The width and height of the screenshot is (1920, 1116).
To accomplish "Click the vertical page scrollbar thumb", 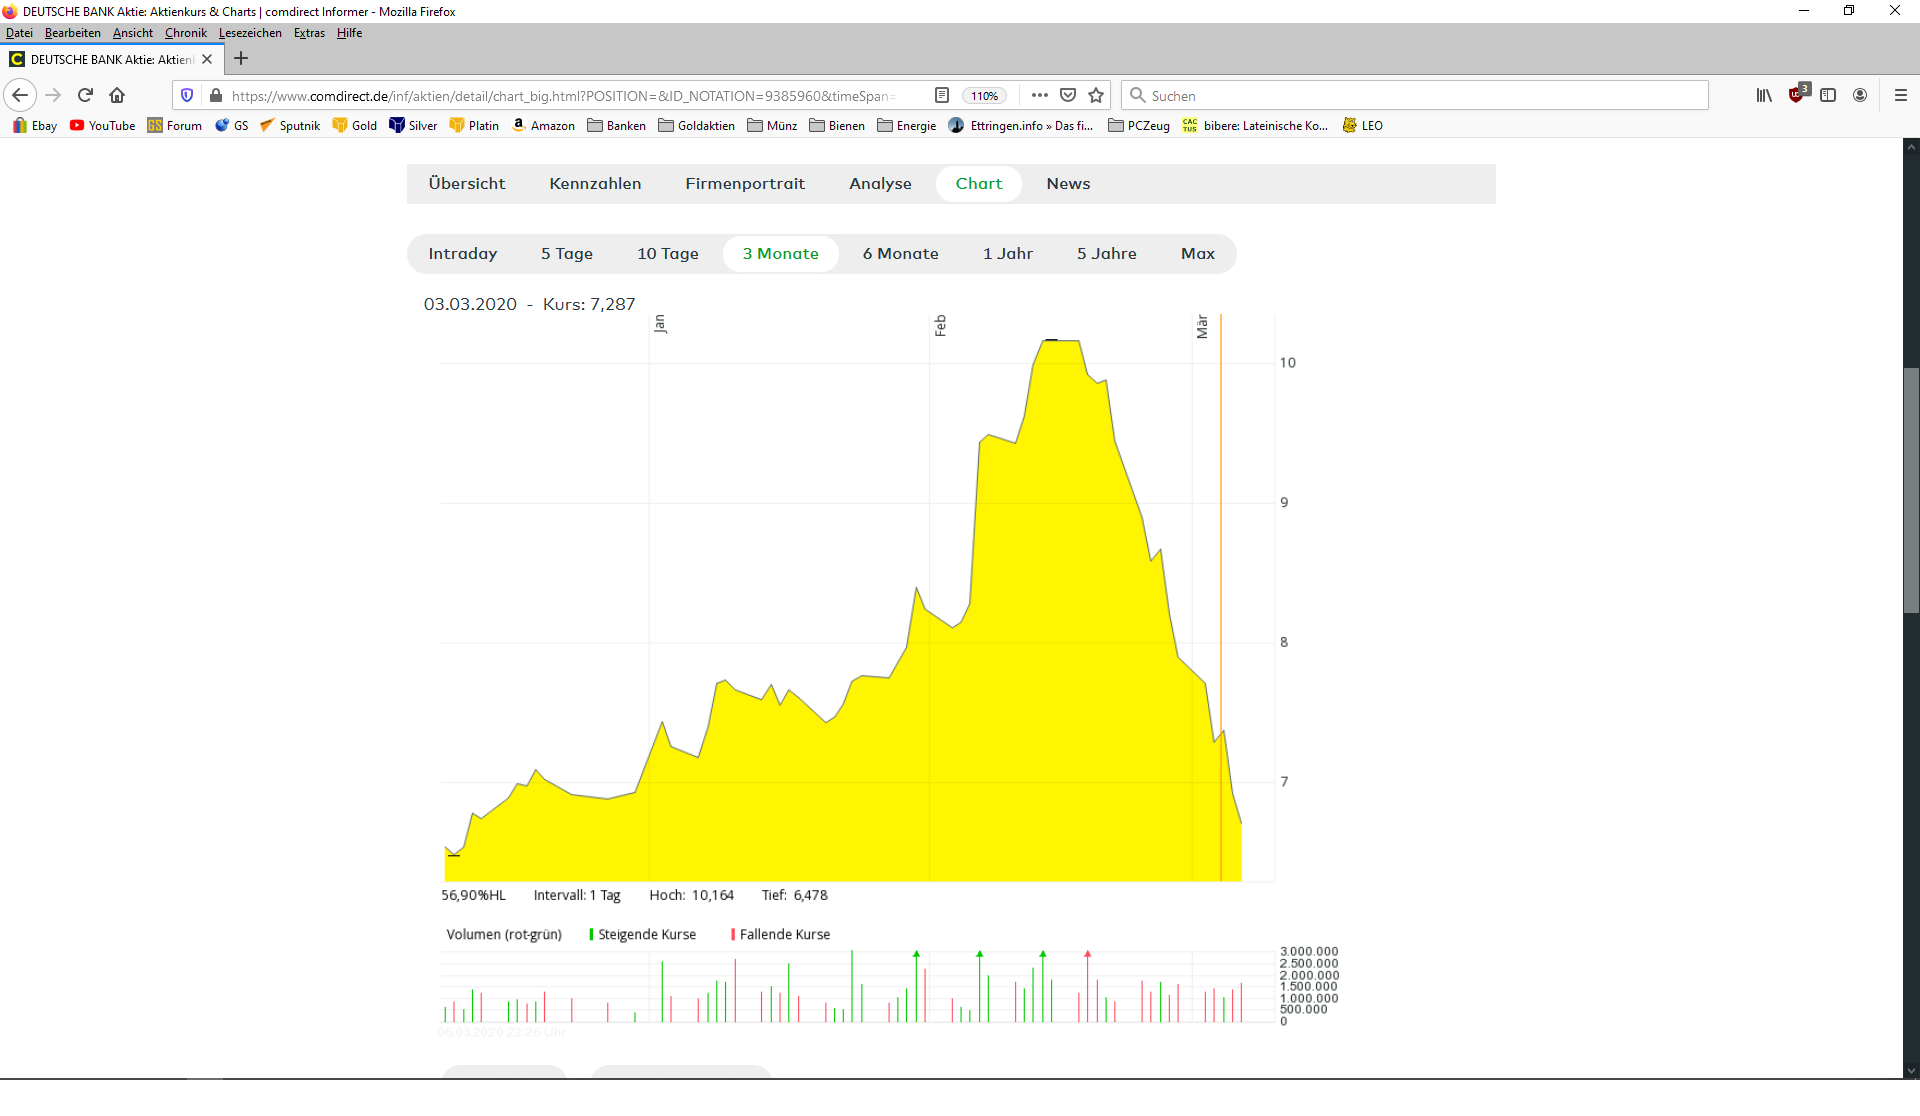I will tap(1911, 490).
